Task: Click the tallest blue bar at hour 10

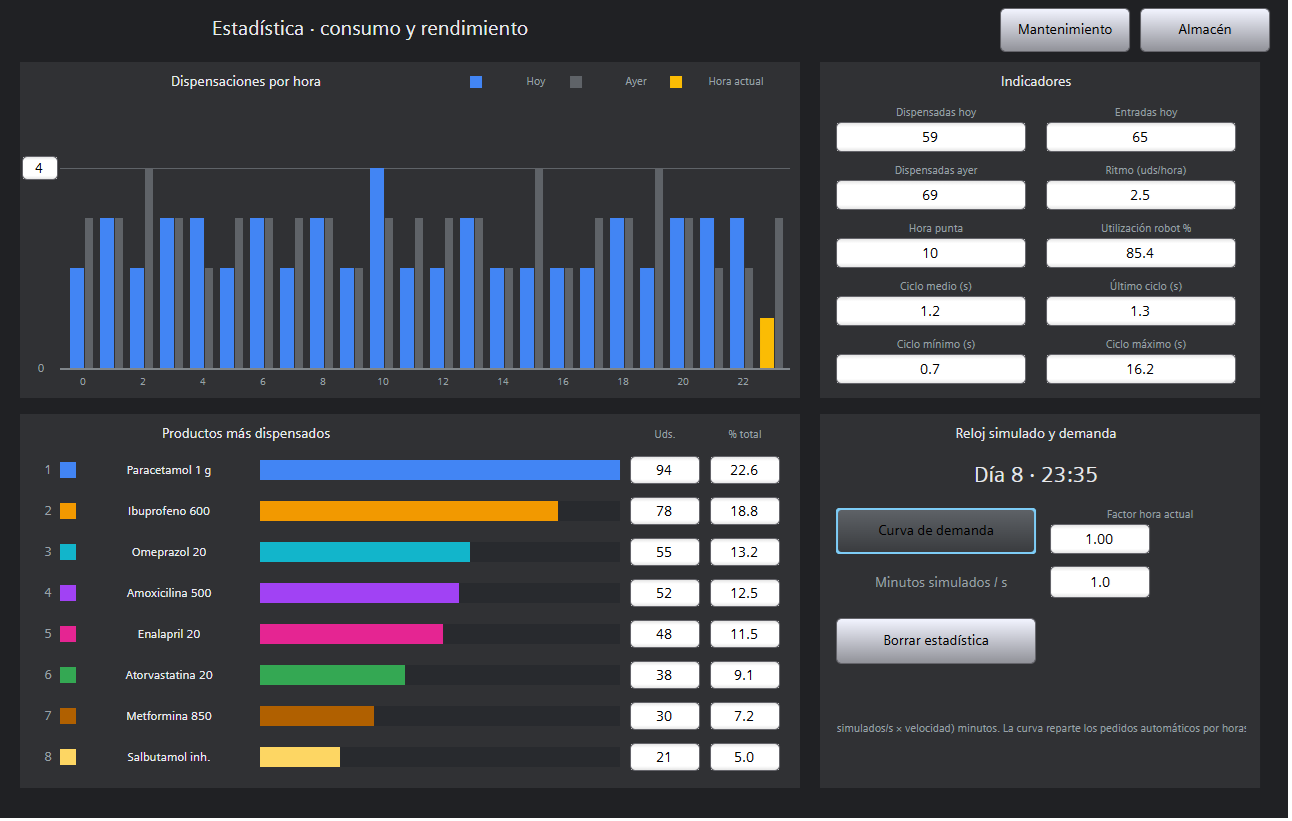Action: click(x=377, y=268)
